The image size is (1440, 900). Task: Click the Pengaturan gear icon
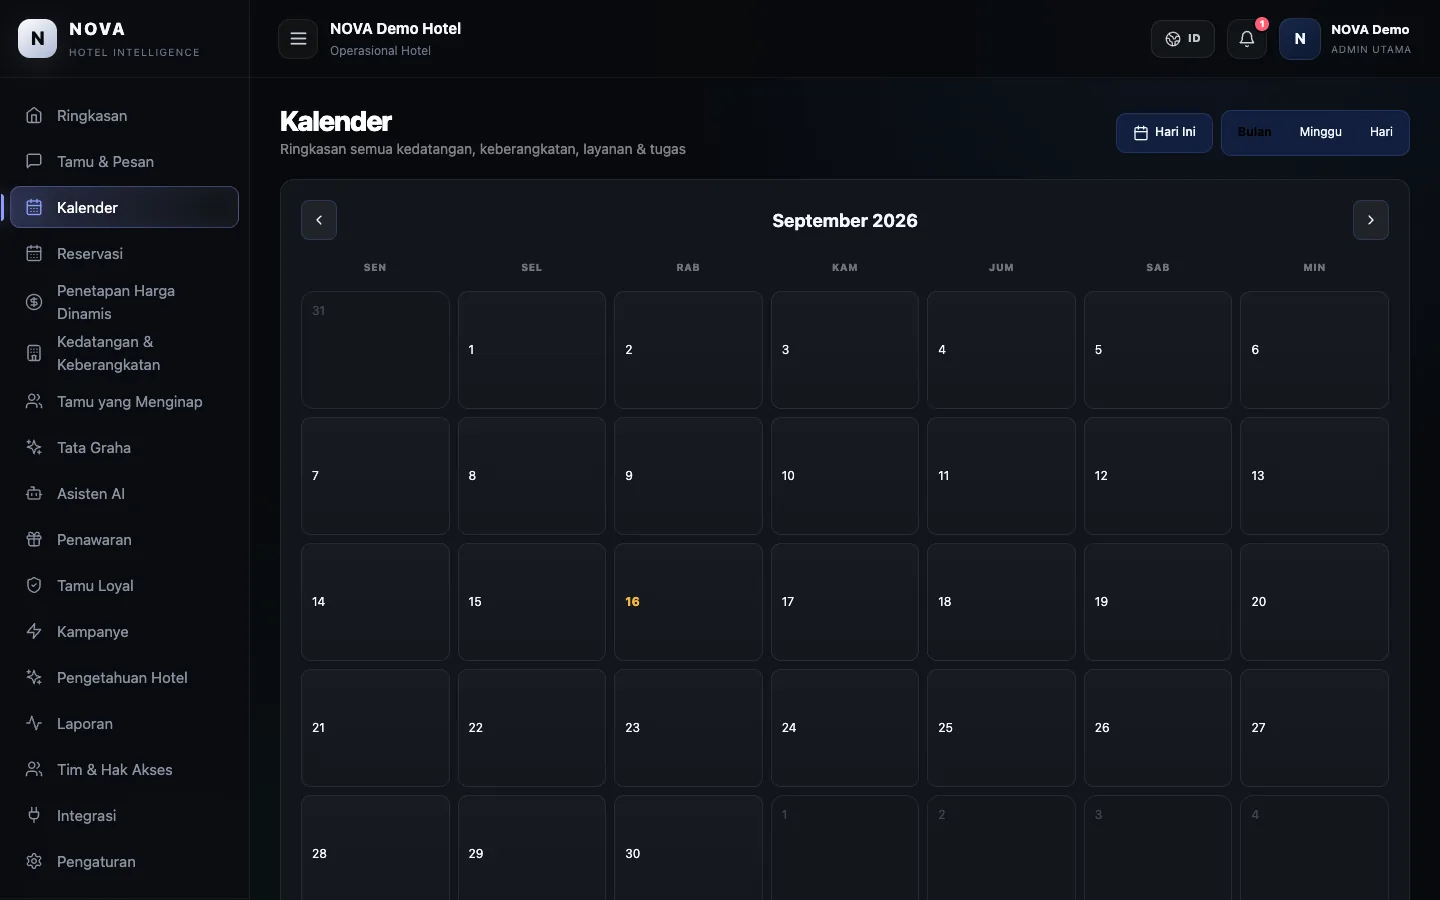coord(34,862)
